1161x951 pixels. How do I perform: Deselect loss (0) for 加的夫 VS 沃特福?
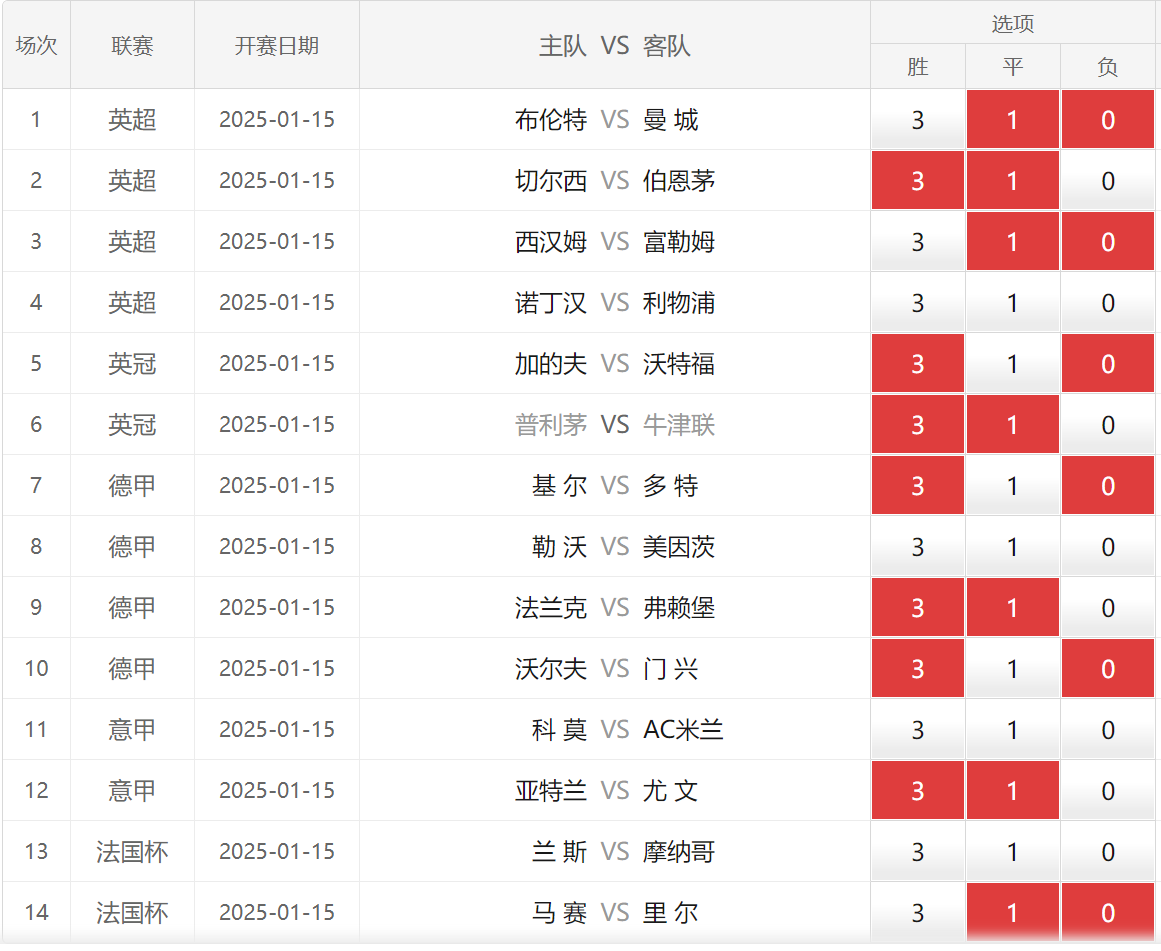tap(1108, 364)
